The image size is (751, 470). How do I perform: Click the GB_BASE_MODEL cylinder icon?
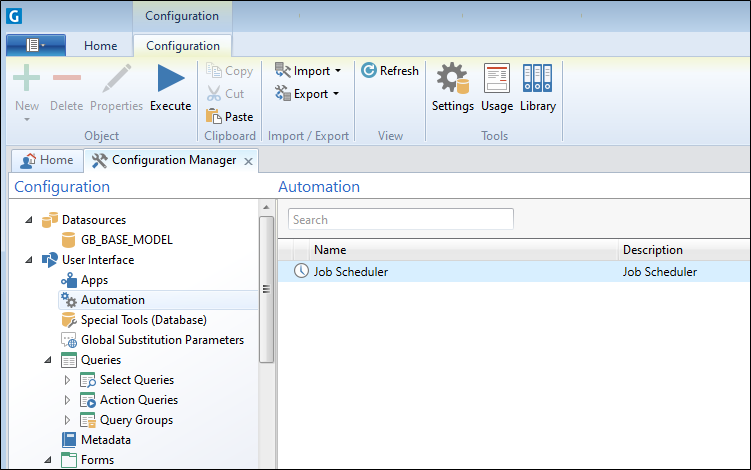(x=68, y=240)
